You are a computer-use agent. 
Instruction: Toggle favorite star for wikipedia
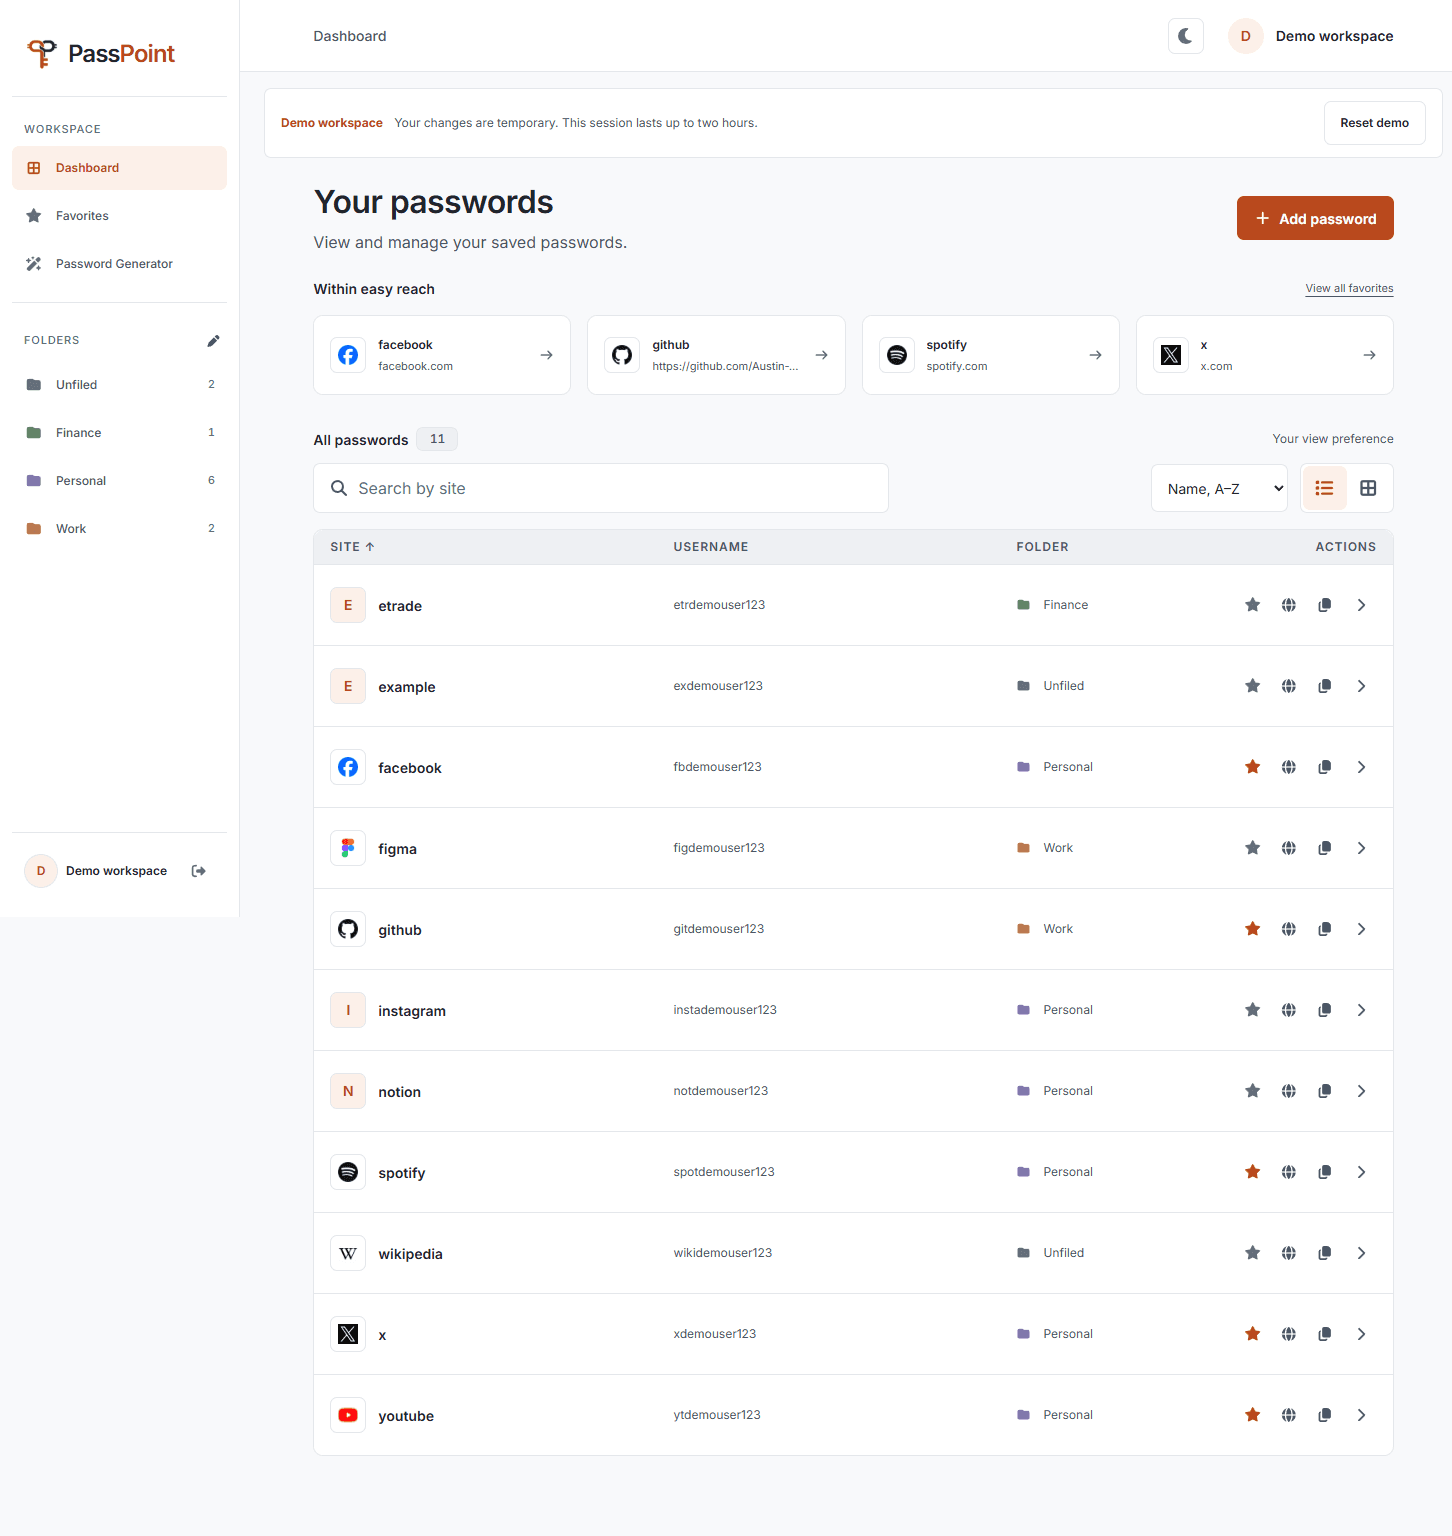[x=1252, y=1253]
